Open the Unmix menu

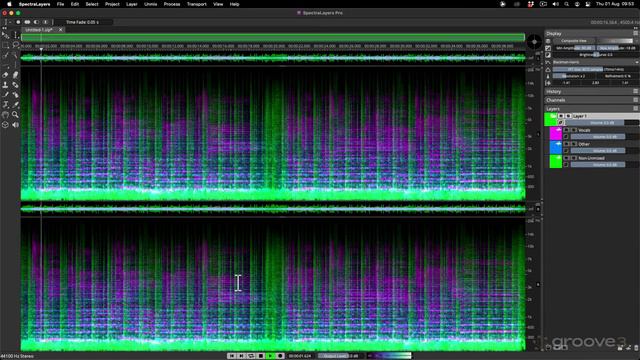[151, 4]
